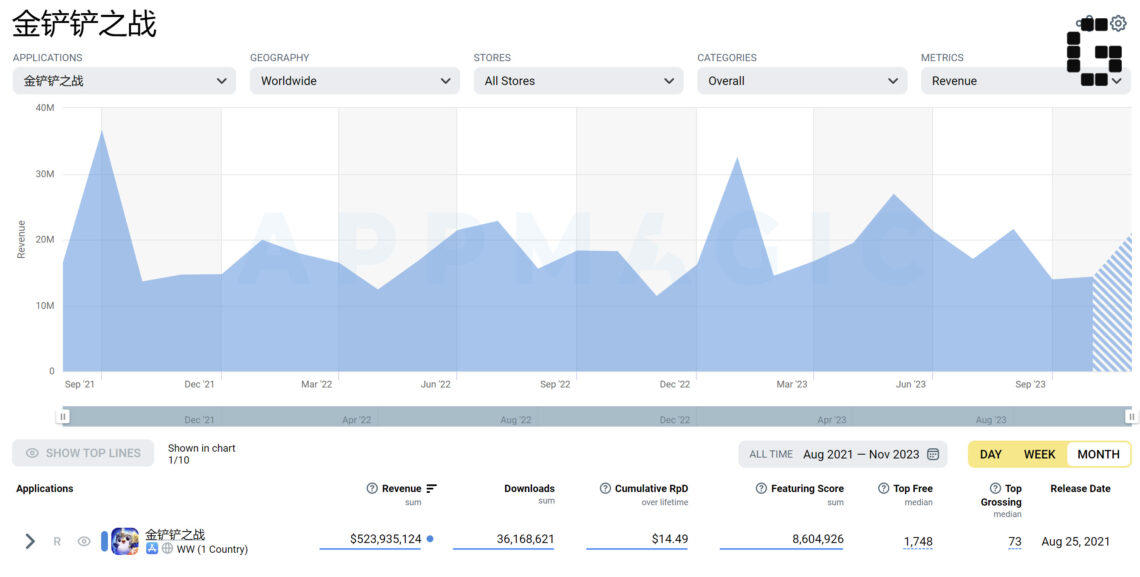Click the left handle of the timeline range slider
The image size is (1140, 577).
(63, 416)
